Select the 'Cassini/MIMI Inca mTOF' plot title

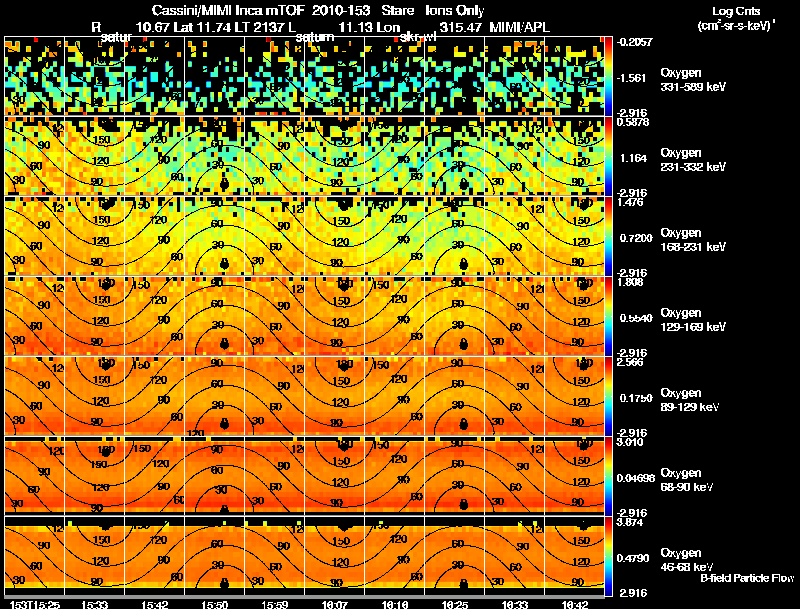pyautogui.click(x=229, y=10)
